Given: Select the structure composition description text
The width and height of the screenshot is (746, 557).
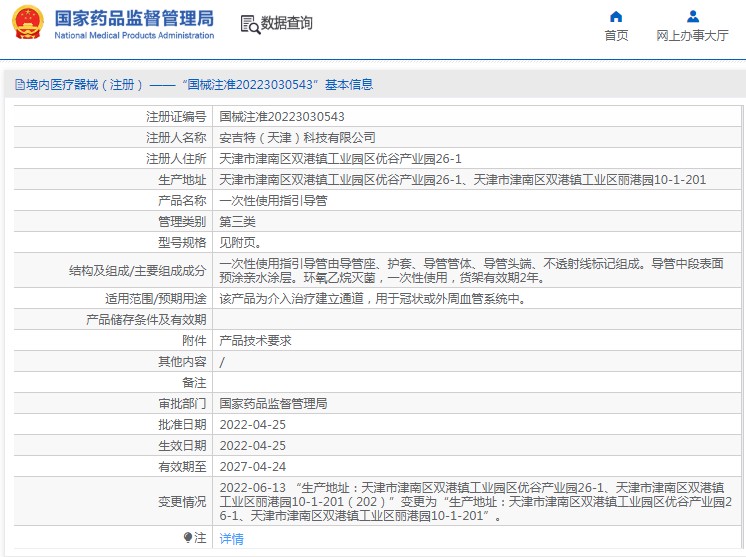Looking at the screenshot, I should pos(471,270).
